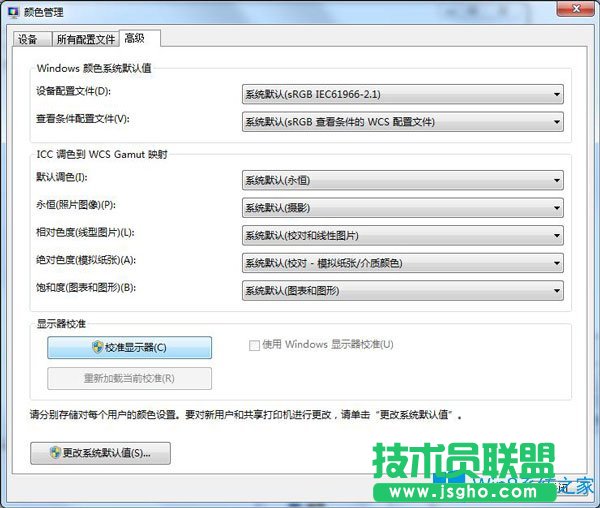This screenshot has width=600, height=508.
Task: Click the 默认调色(I) label
Action: 62,177
